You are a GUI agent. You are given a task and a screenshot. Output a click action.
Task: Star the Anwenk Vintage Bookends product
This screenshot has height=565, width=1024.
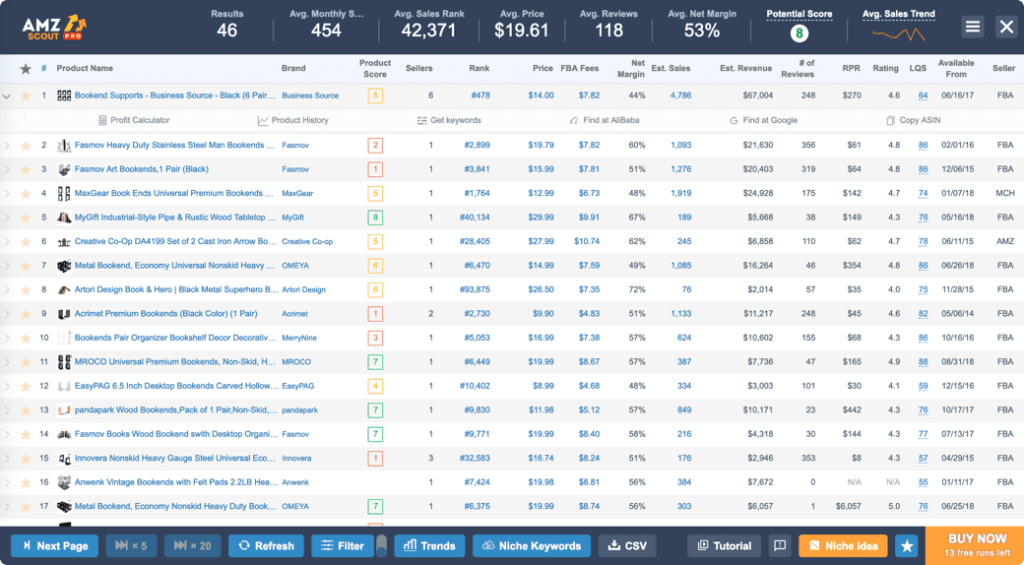point(25,483)
